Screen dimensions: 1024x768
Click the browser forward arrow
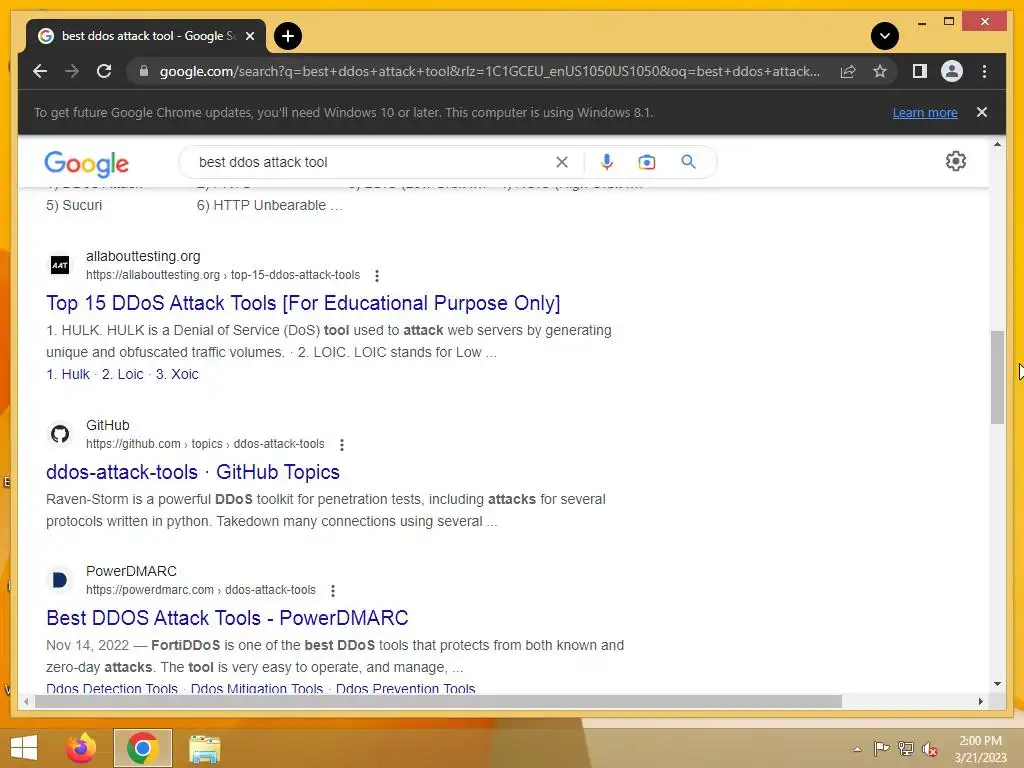[x=72, y=71]
